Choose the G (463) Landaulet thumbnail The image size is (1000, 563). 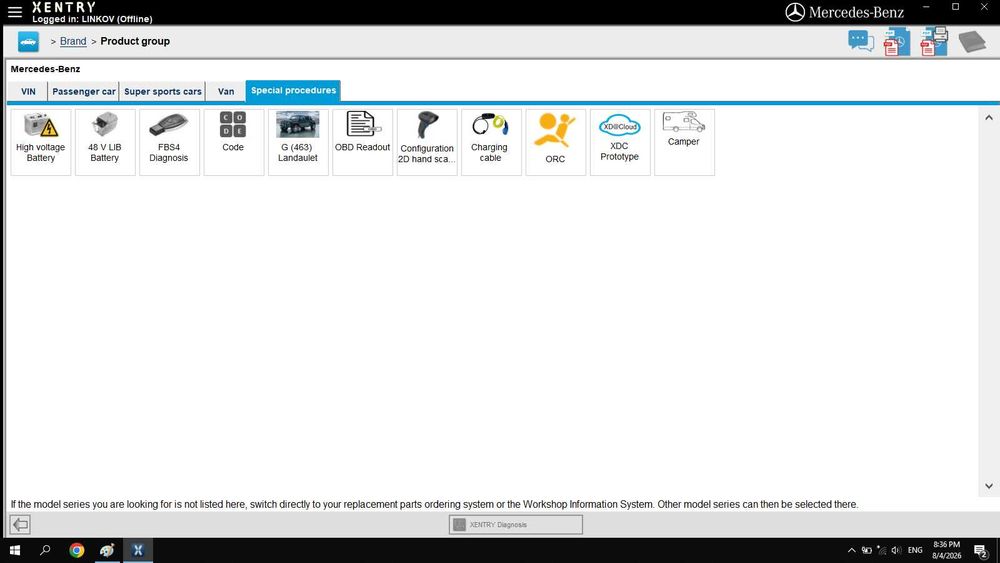coord(298,142)
